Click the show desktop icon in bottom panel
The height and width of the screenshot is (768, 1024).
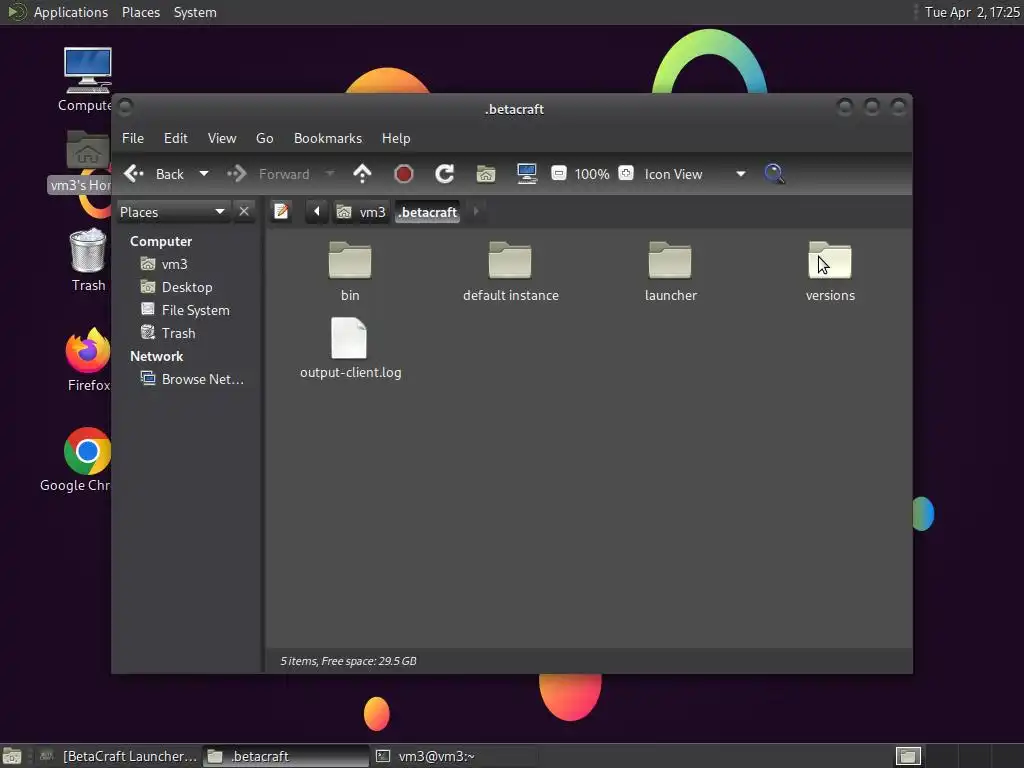(x=12, y=756)
